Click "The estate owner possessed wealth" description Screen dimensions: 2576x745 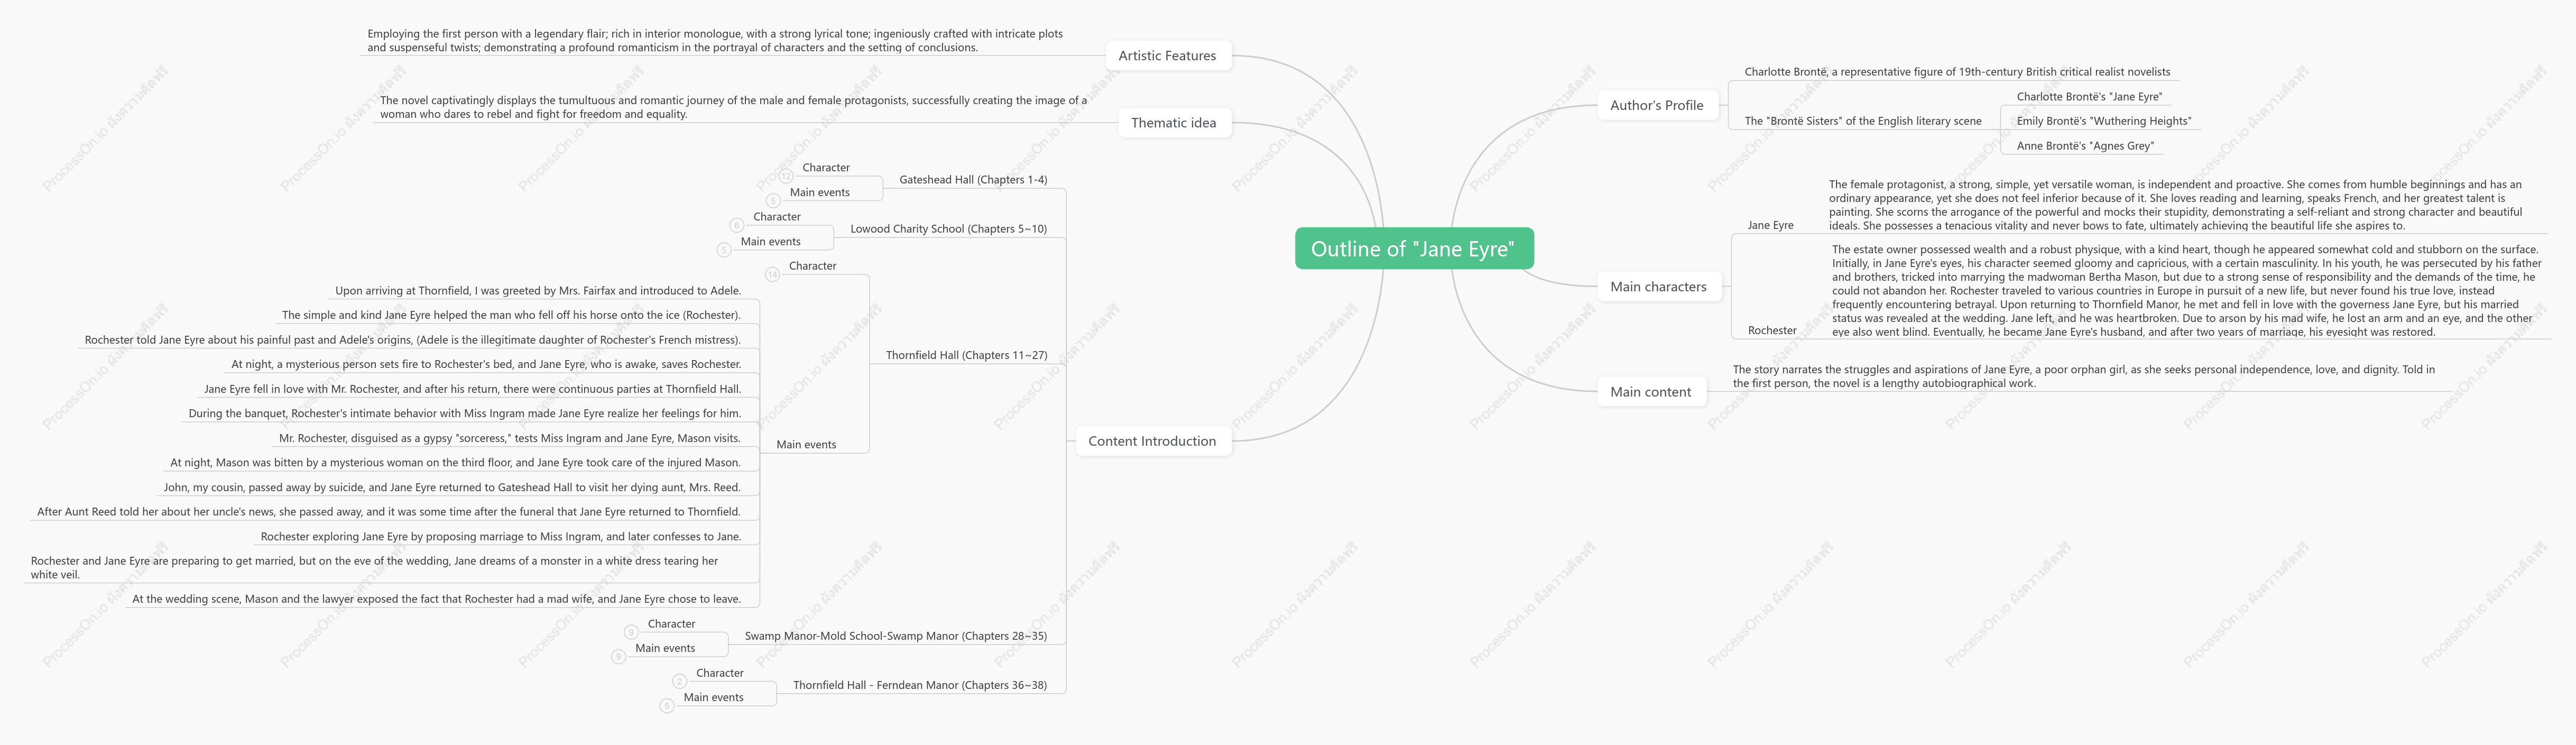[2186, 291]
